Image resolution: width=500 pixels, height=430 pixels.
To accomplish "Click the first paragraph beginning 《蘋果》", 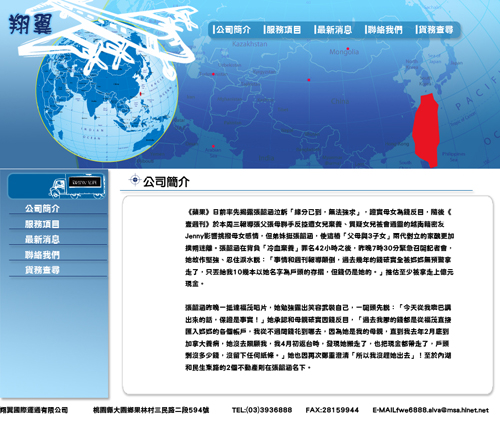I will pyautogui.click(x=319, y=248).
